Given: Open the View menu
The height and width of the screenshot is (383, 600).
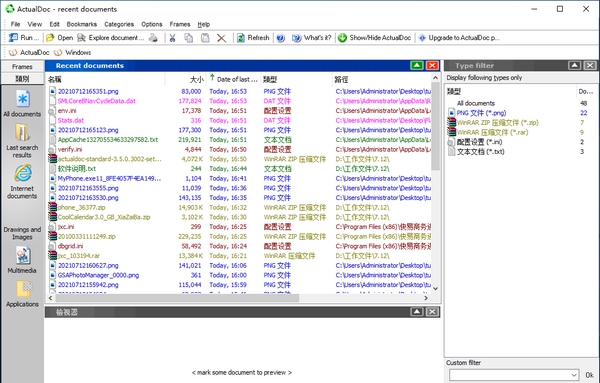Looking at the screenshot, I should (34, 24).
